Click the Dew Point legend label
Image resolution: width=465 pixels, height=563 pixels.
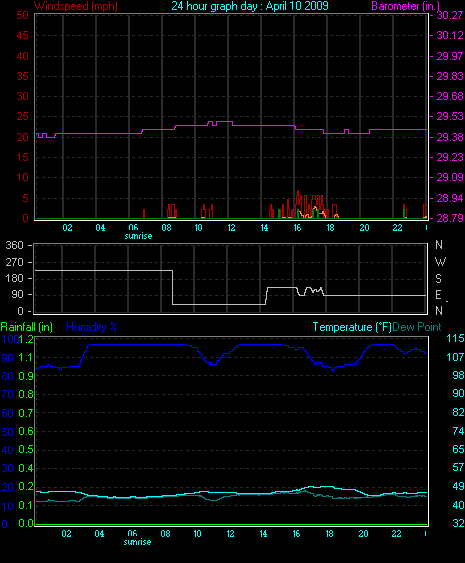417,327
